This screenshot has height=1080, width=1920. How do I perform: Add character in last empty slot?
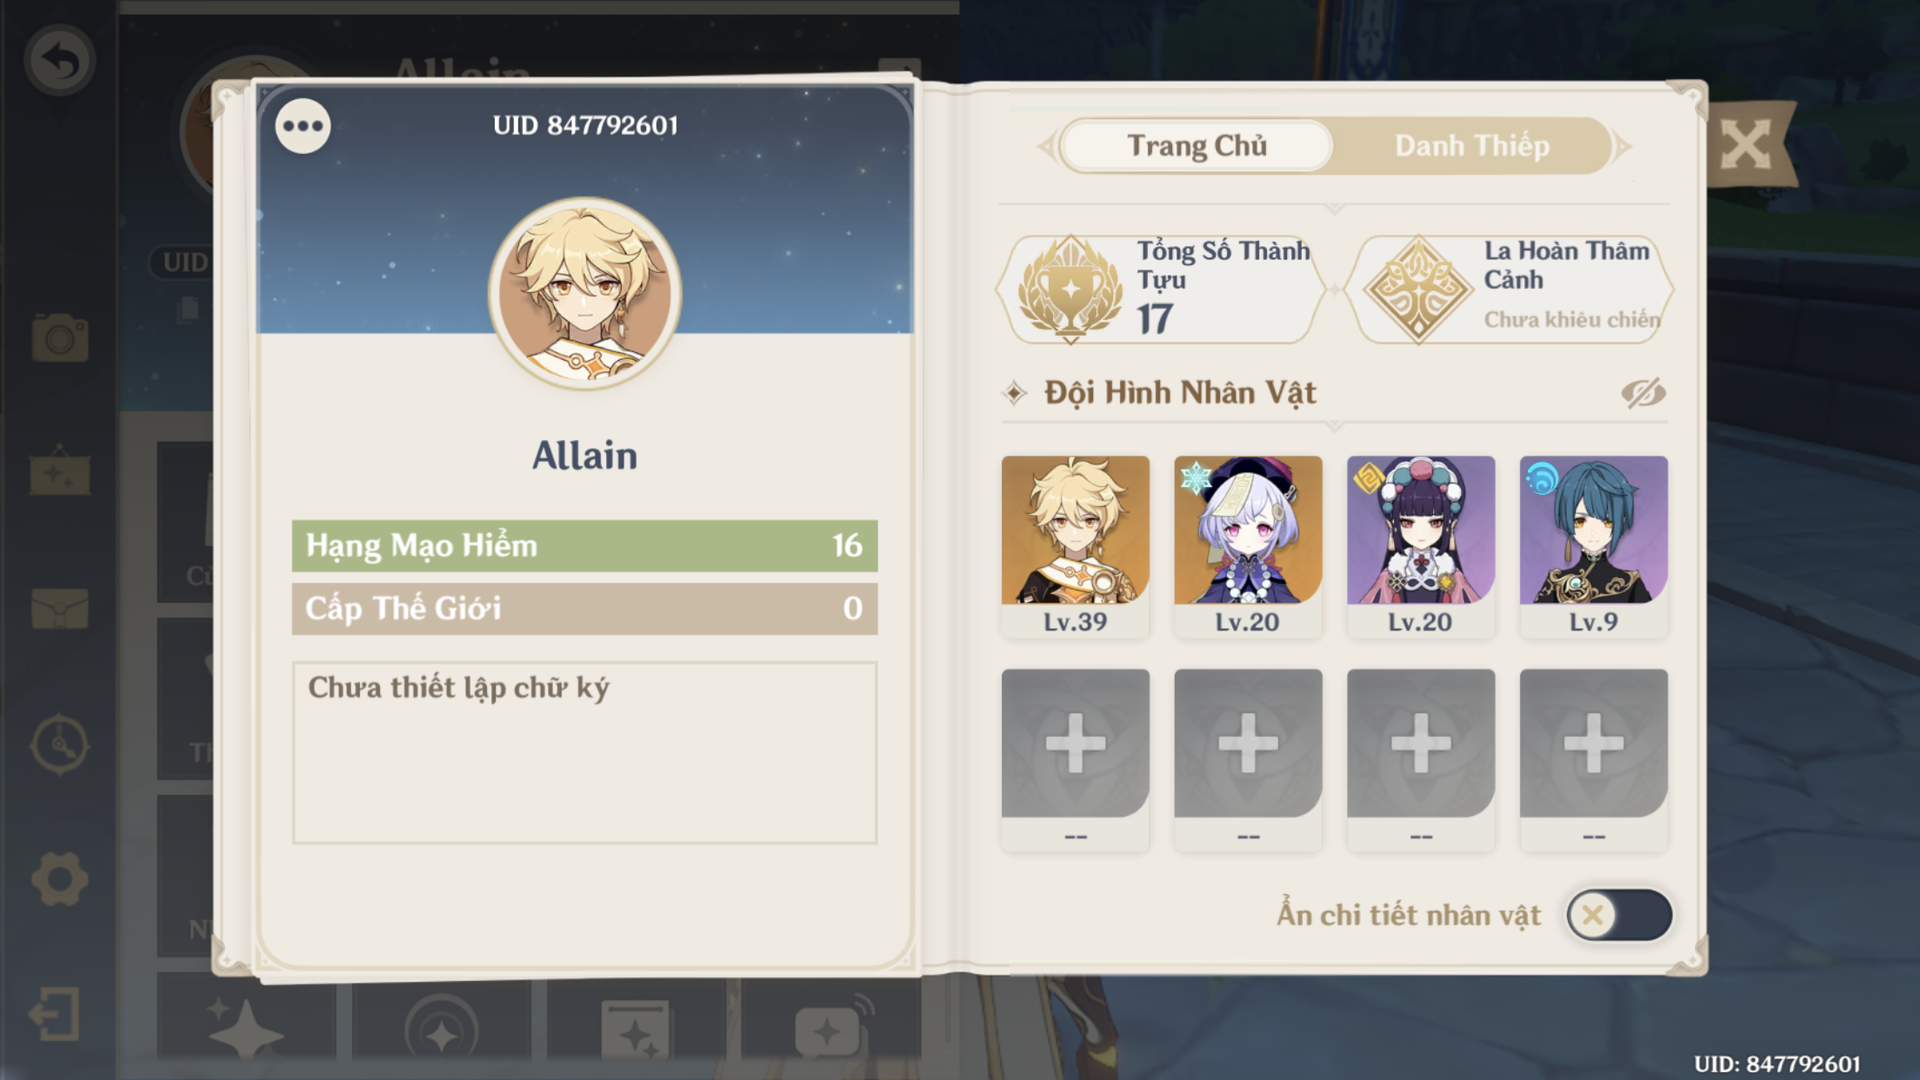(1593, 759)
